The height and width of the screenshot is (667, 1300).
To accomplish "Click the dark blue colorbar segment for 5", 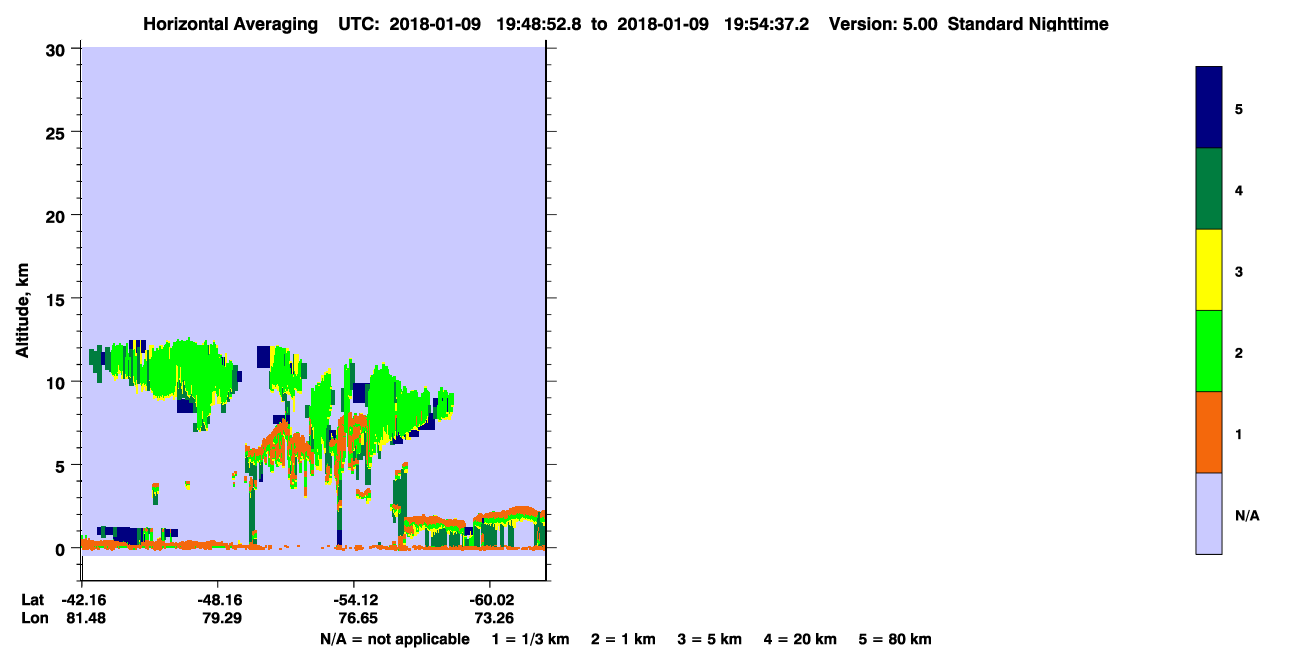I will point(1209,108).
